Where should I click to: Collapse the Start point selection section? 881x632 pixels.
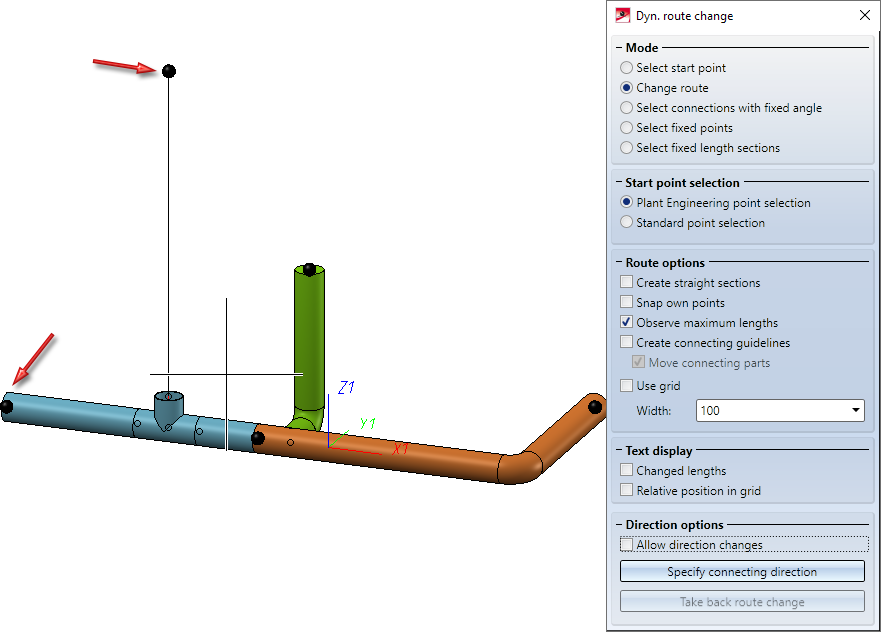[x=619, y=183]
